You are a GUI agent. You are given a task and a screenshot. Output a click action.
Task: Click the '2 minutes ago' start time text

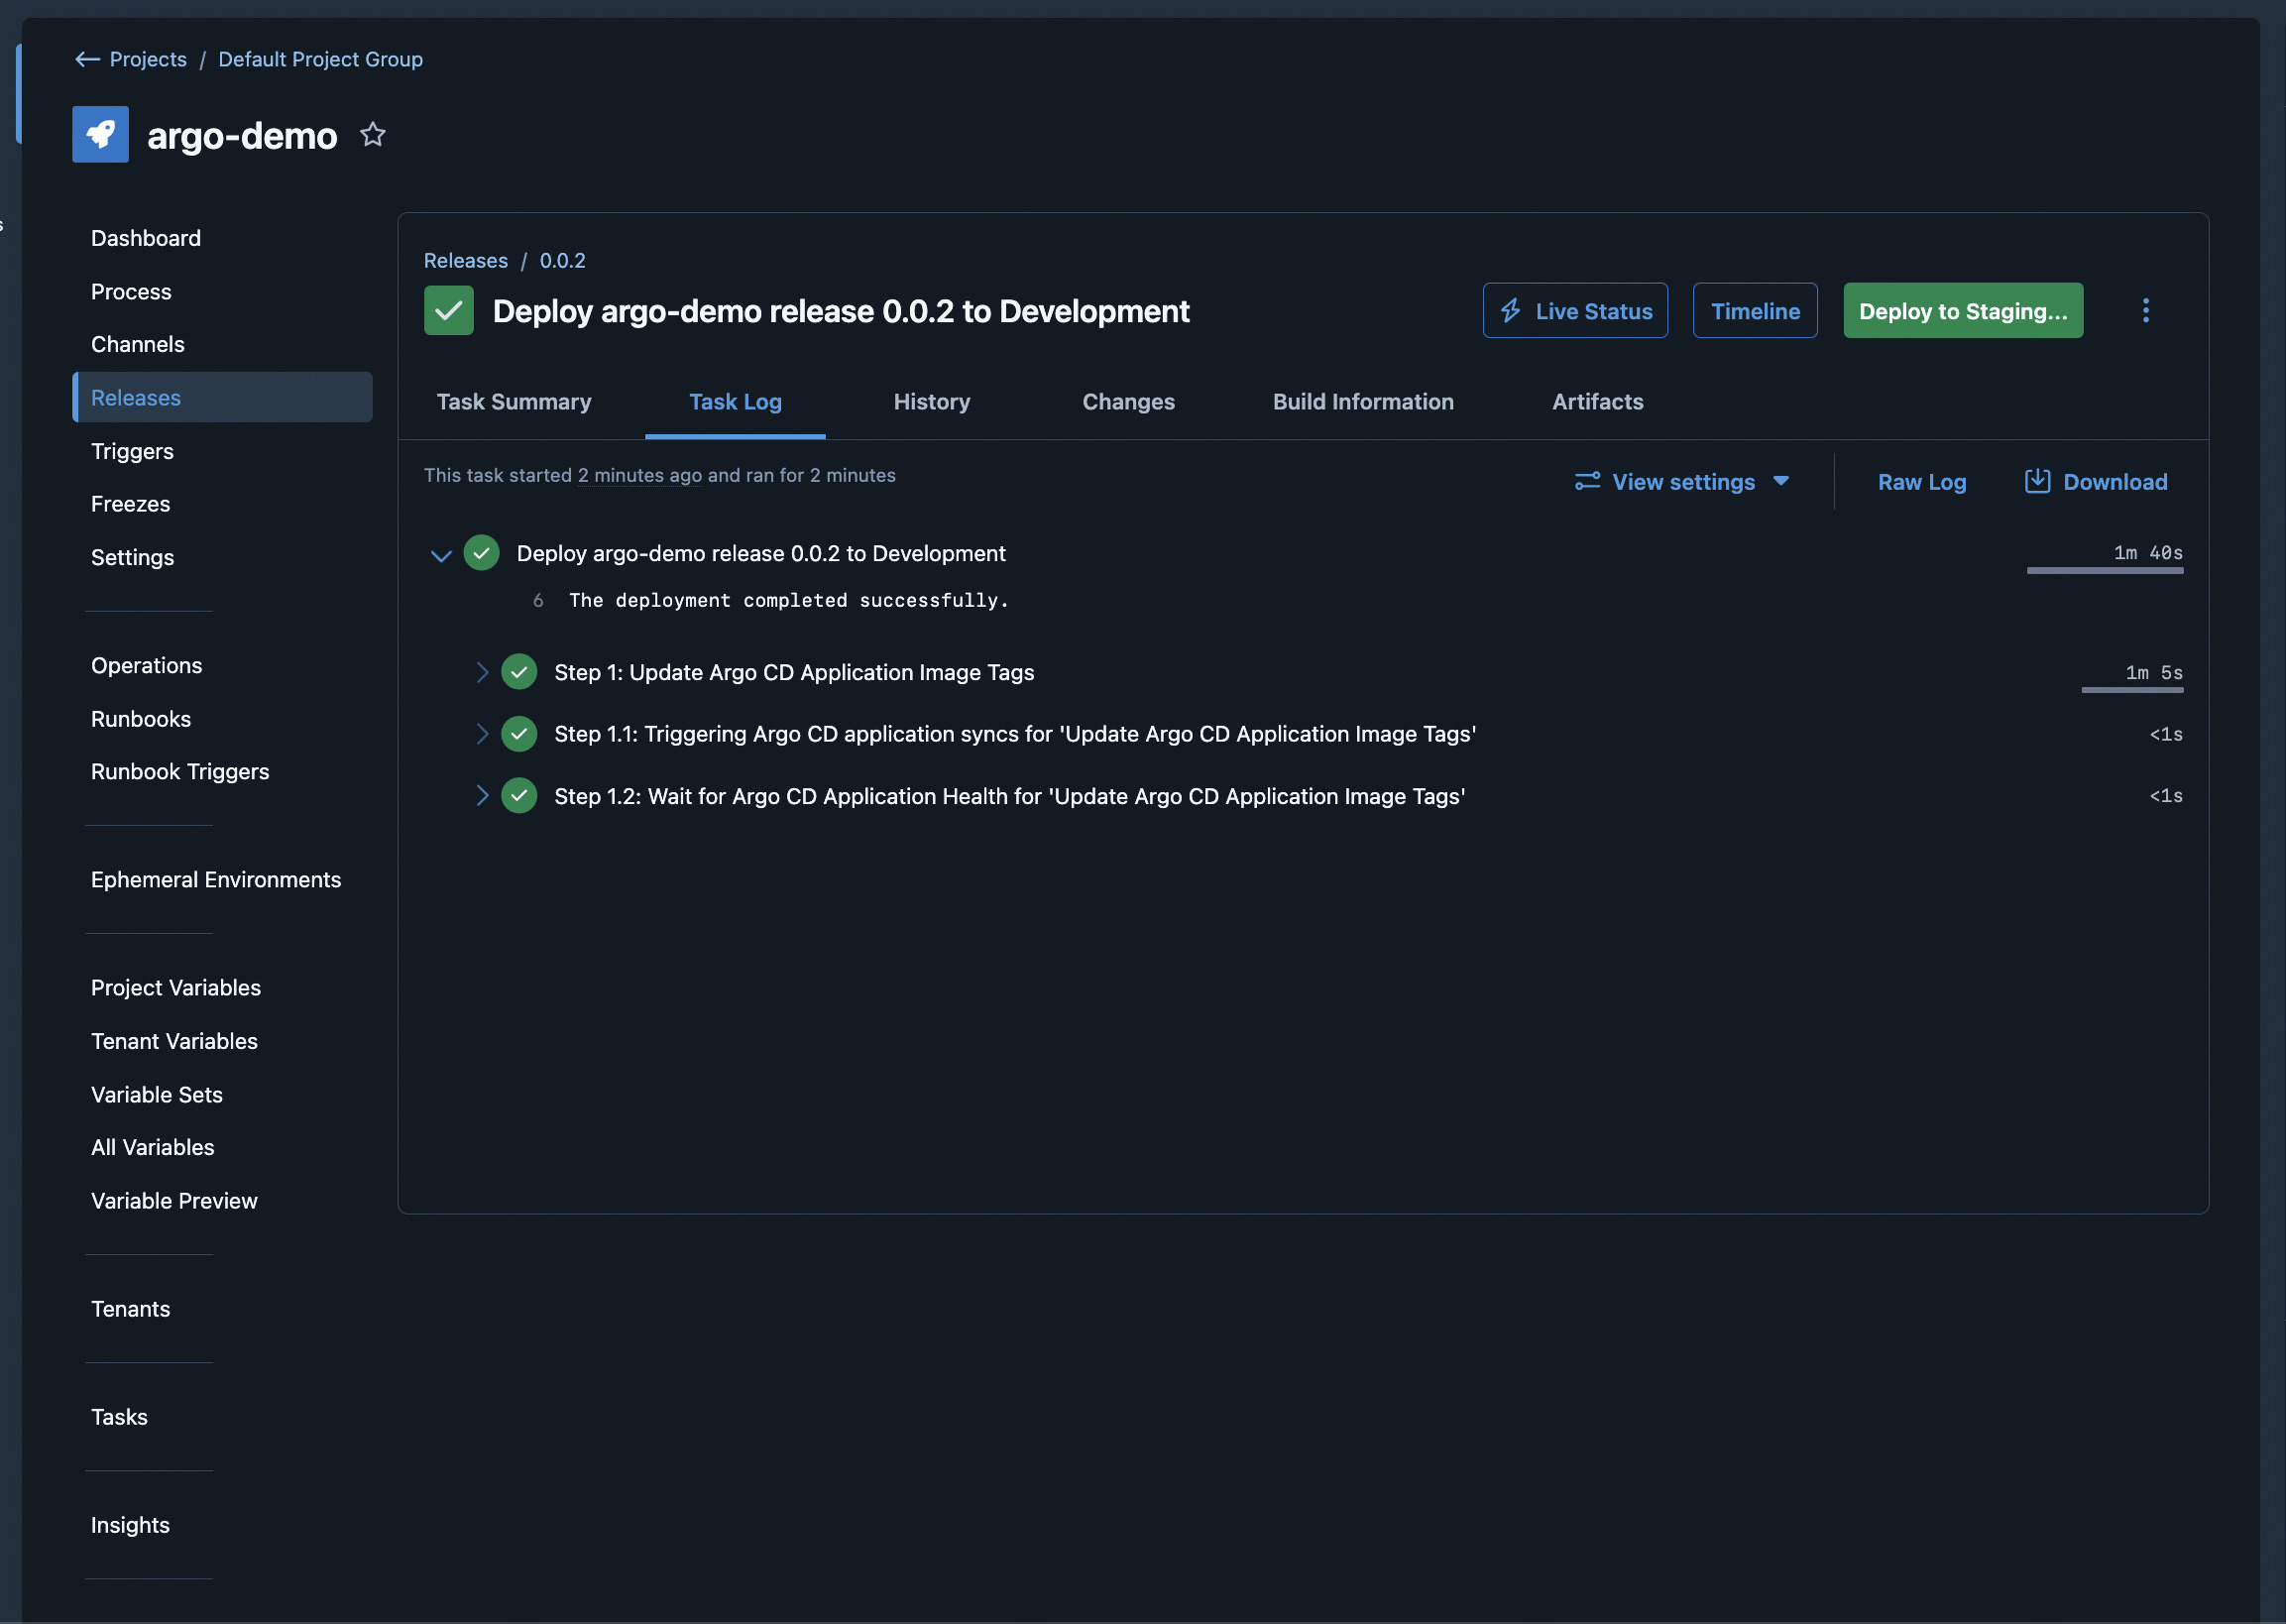click(x=639, y=475)
